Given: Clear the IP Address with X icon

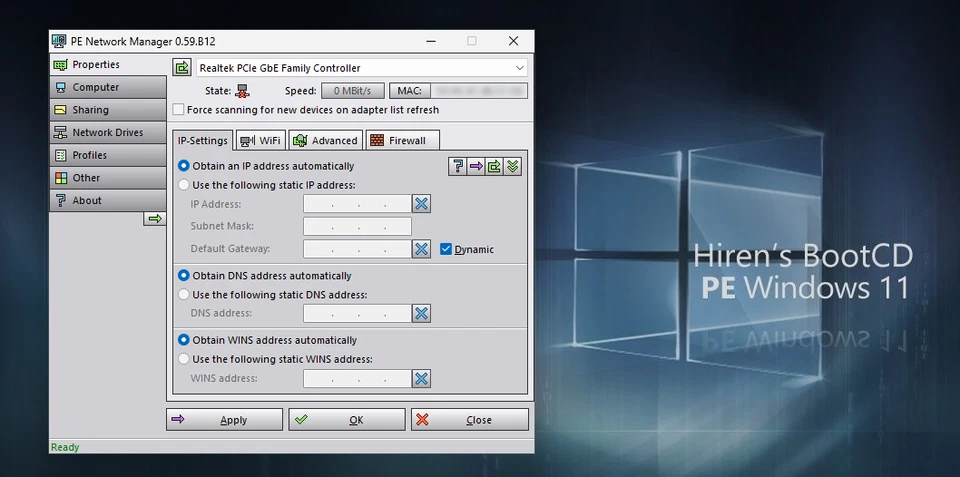Looking at the screenshot, I should point(421,204).
